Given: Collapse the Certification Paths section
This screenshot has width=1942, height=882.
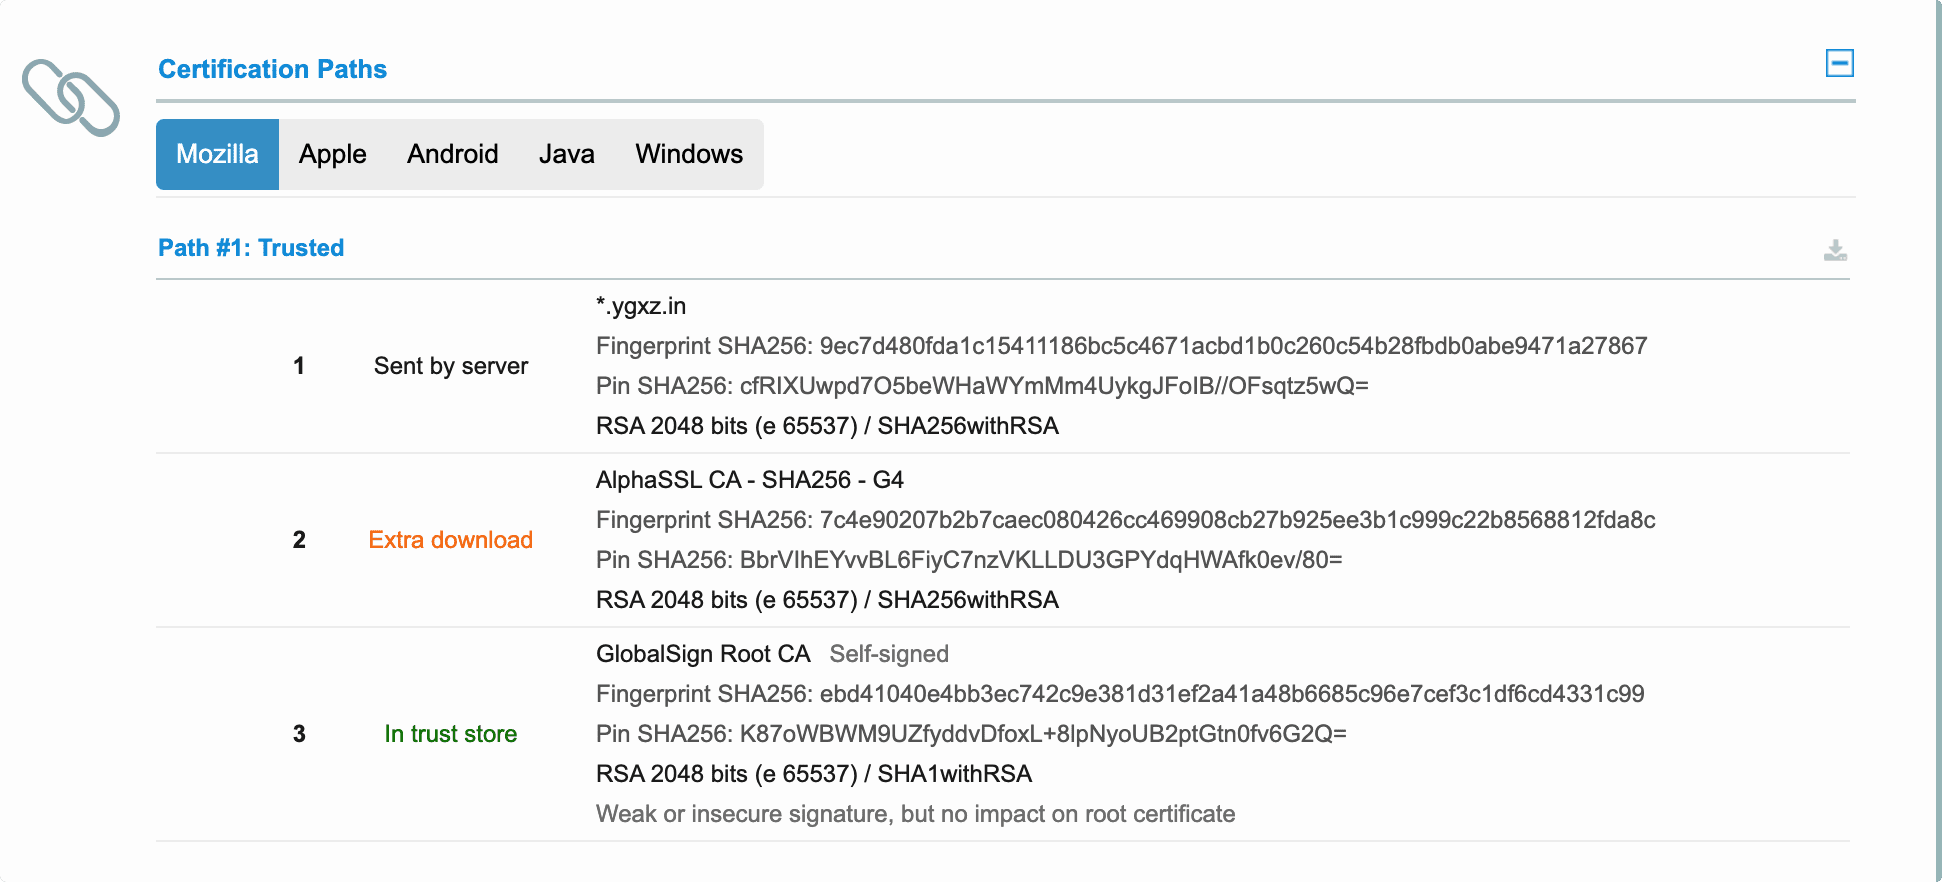Looking at the screenshot, I should coord(1839,63).
